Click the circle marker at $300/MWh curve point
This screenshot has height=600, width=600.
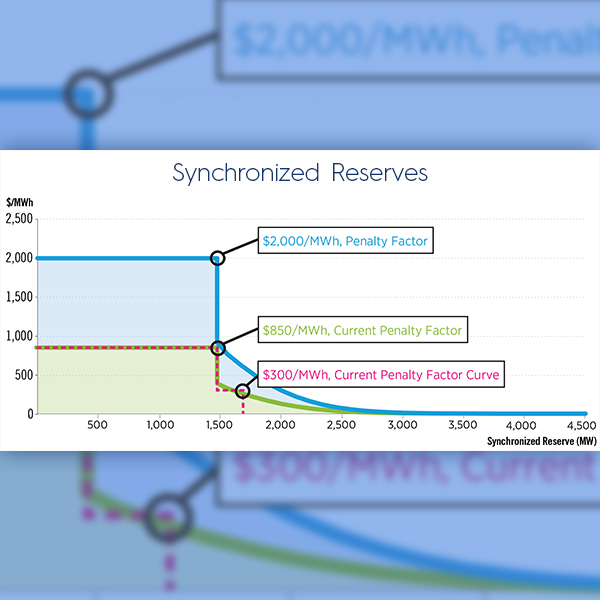click(x=242, y=391)
